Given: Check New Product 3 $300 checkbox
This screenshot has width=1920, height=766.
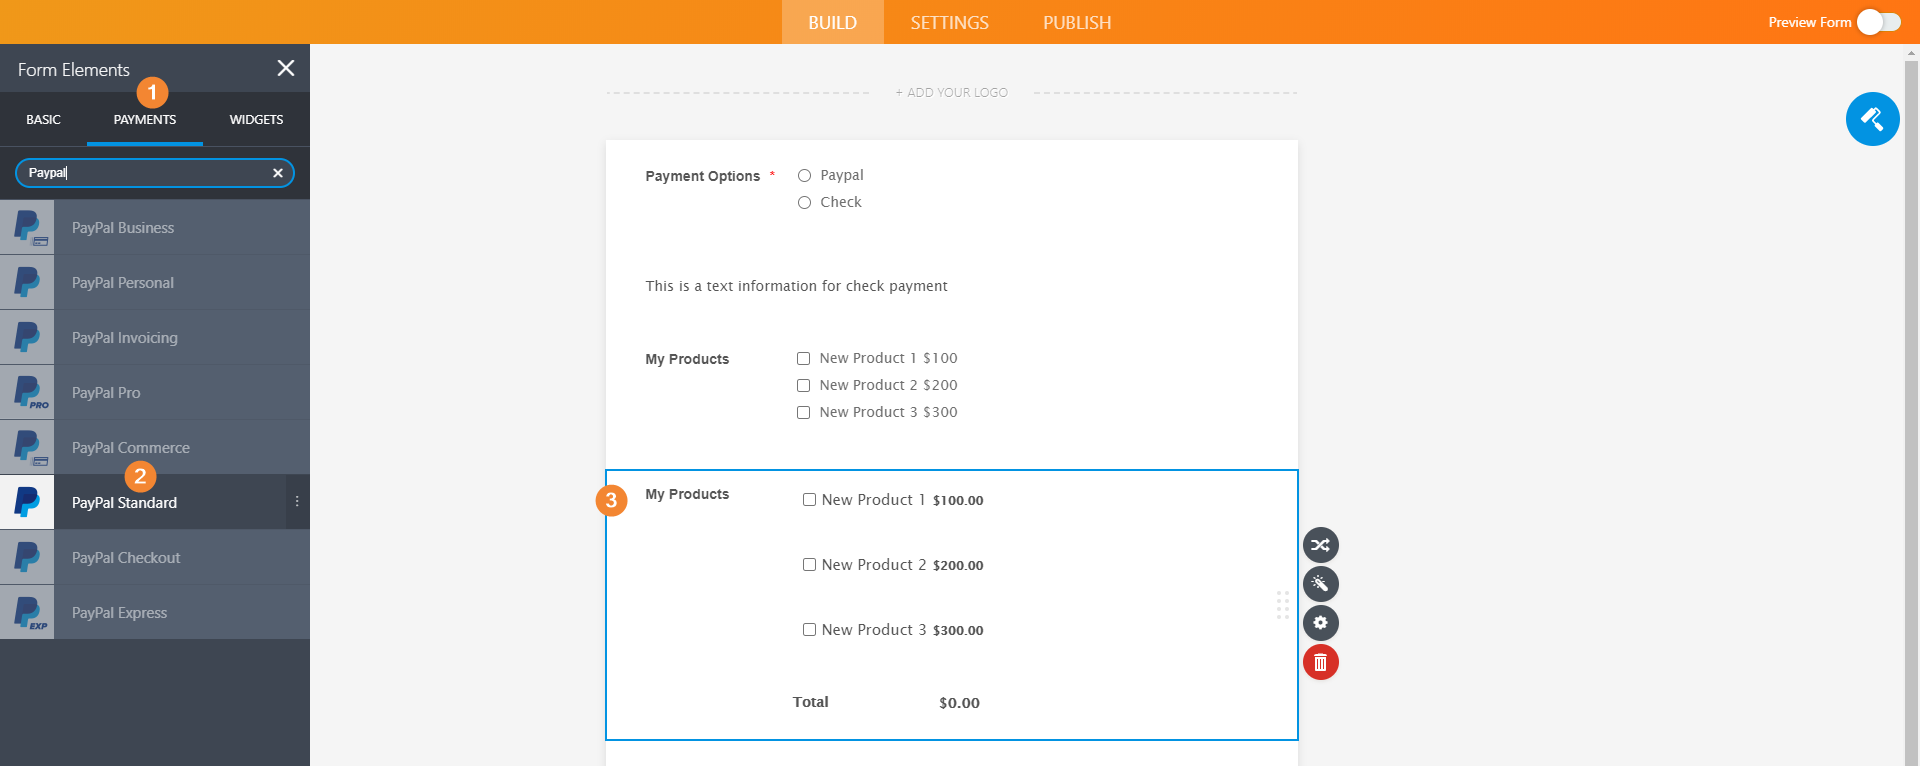Looking at the screenshot, I should (803, 412).
